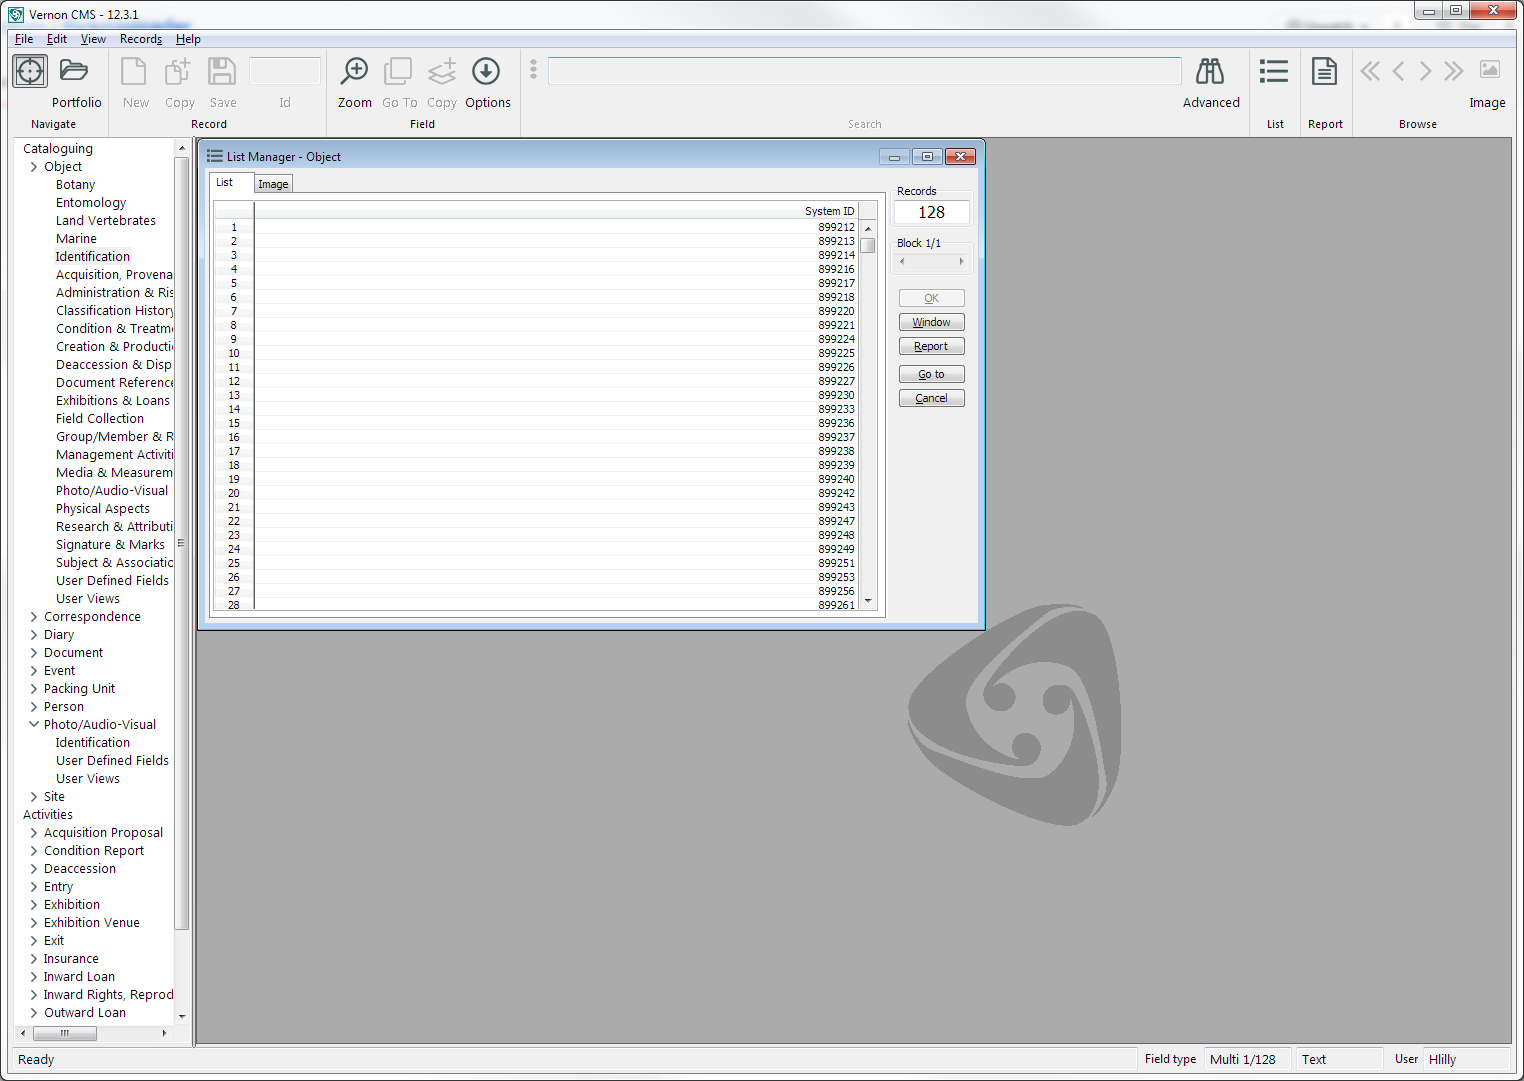Click the Image toolbar icon
The height and width of the screenshot is (1081, 1524).
tap(1490, 70)
